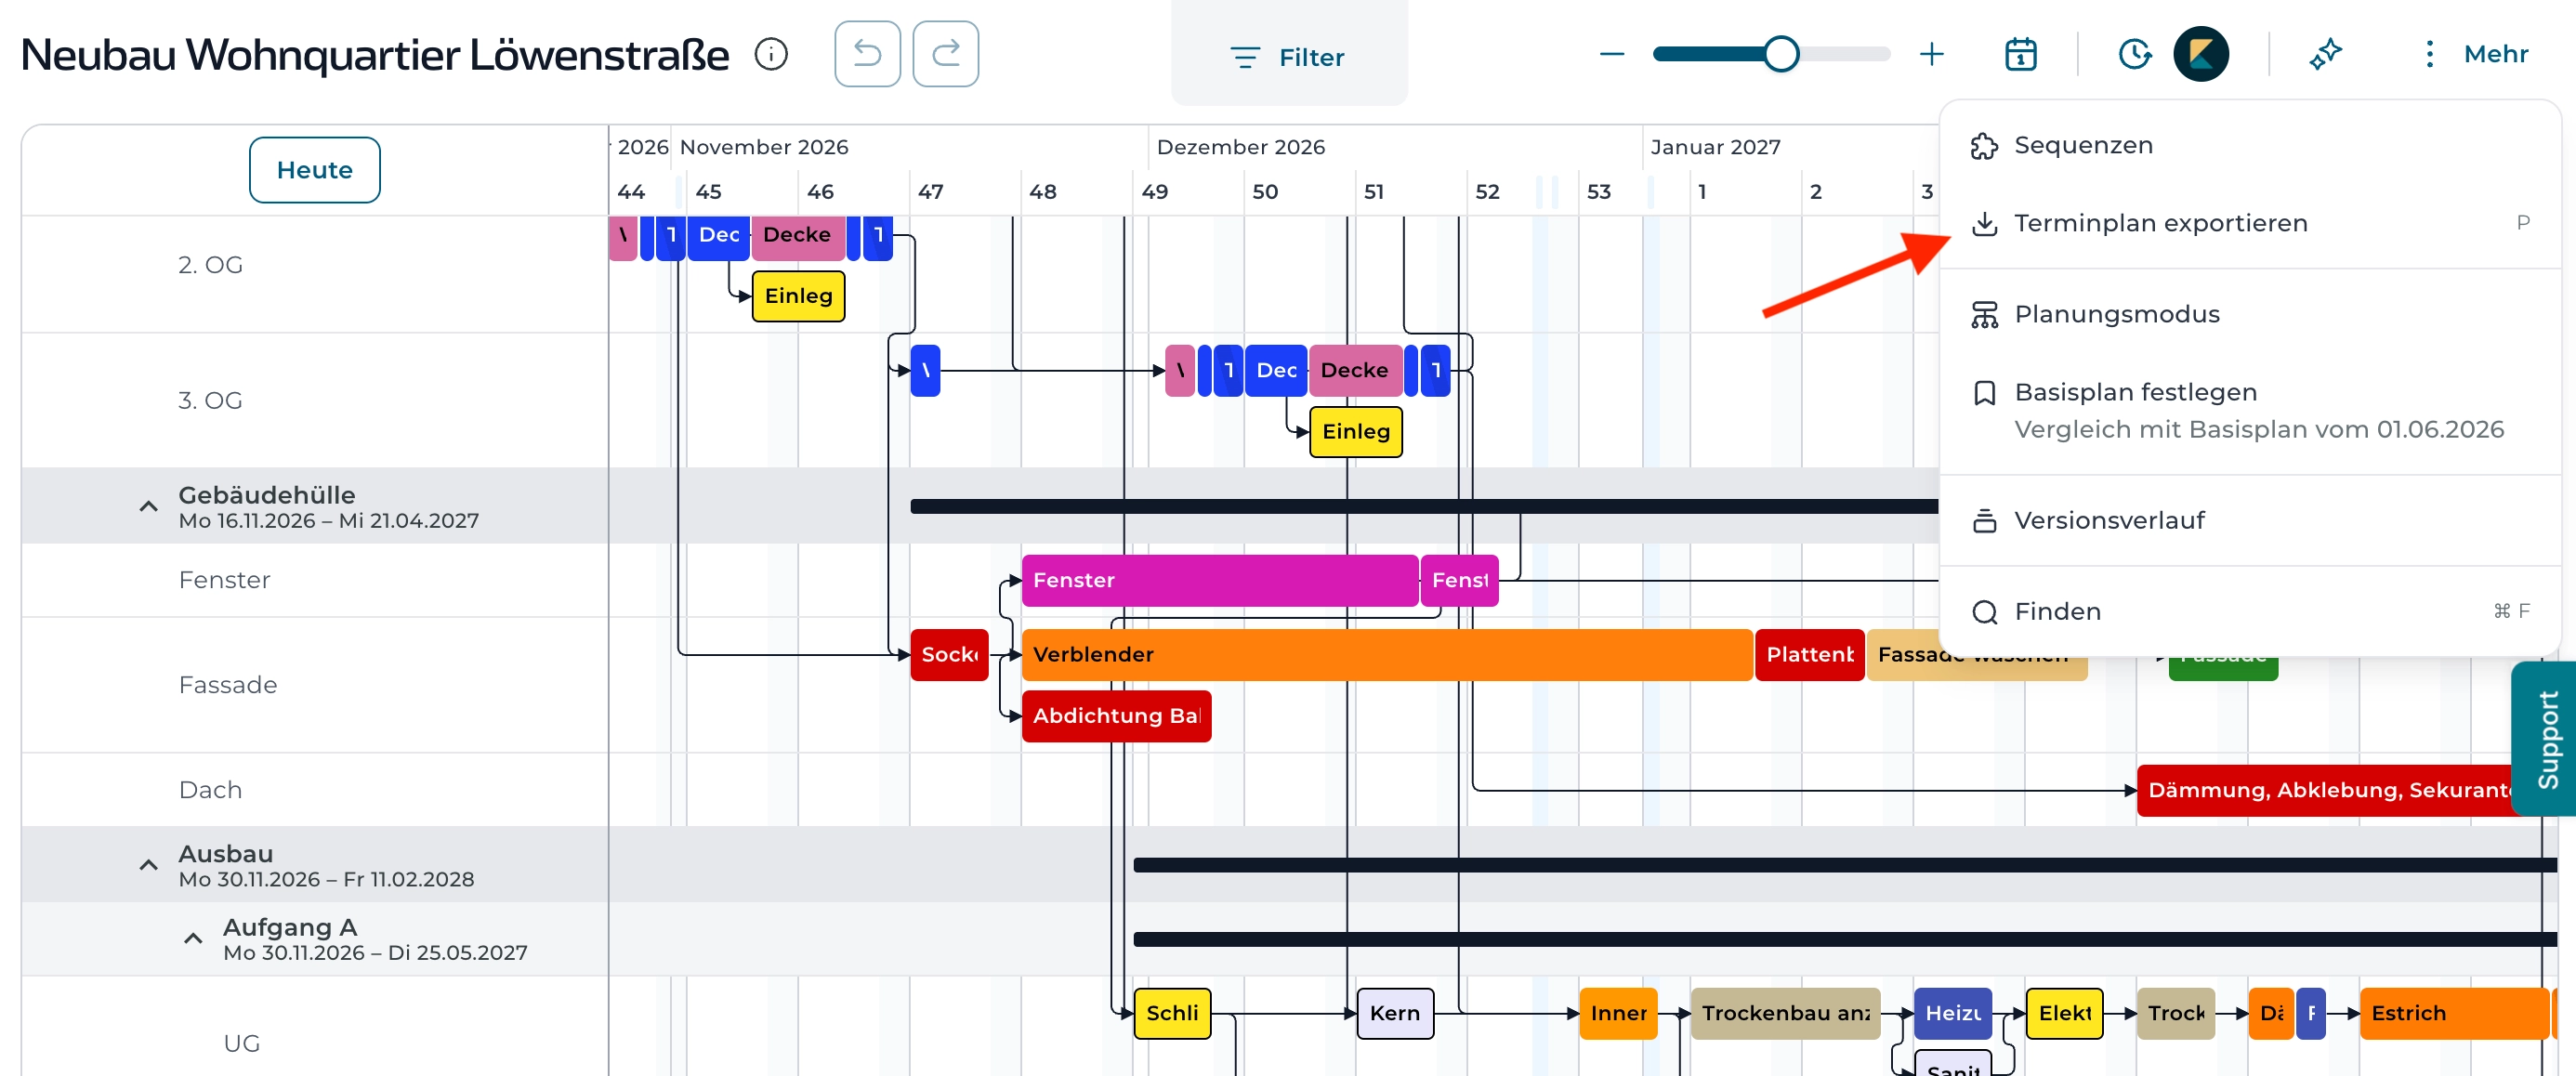Open Finden search entry
This screenshot has width=2576, height=1076.
tap(2250, 612)
